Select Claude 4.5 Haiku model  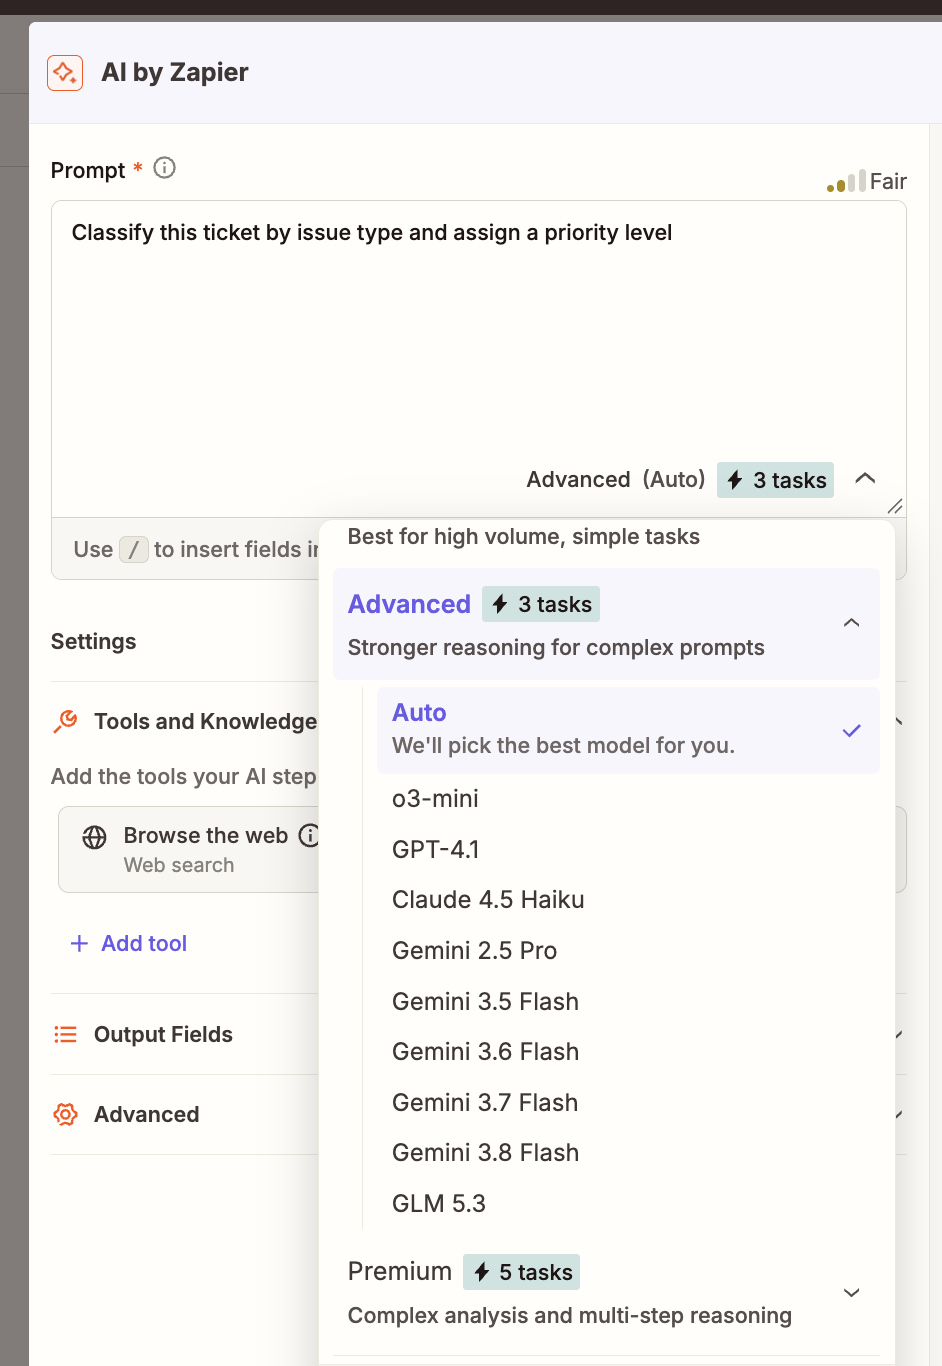click(x=488, y=900)
